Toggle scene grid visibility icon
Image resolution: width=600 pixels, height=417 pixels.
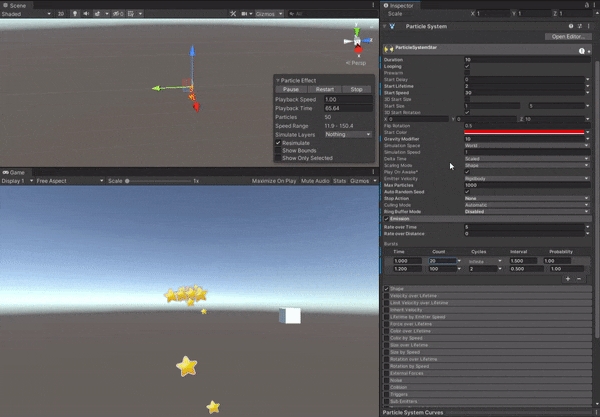(131, 14)
